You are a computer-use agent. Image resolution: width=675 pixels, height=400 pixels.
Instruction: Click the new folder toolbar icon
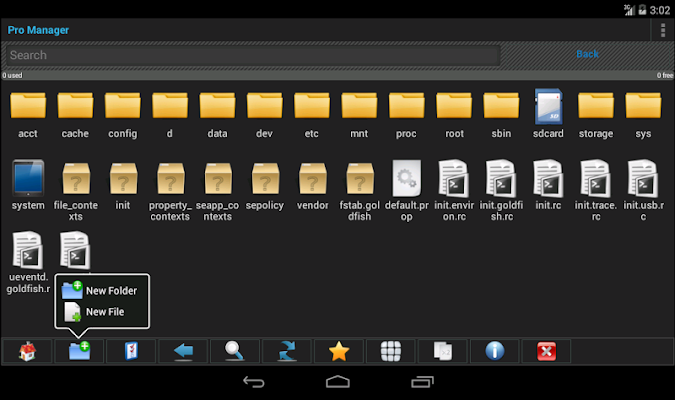pos(79,351)
